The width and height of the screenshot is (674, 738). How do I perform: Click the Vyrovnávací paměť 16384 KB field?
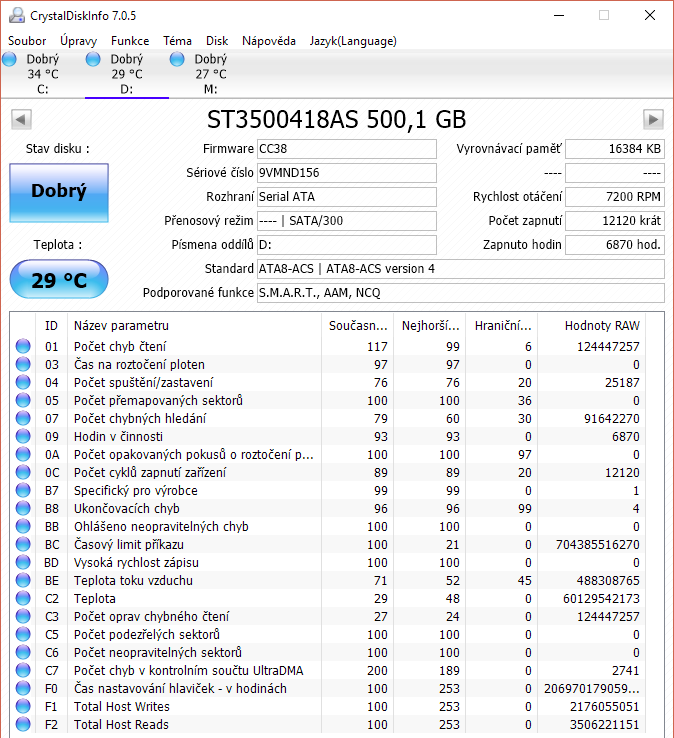click(x=615, y=149)
